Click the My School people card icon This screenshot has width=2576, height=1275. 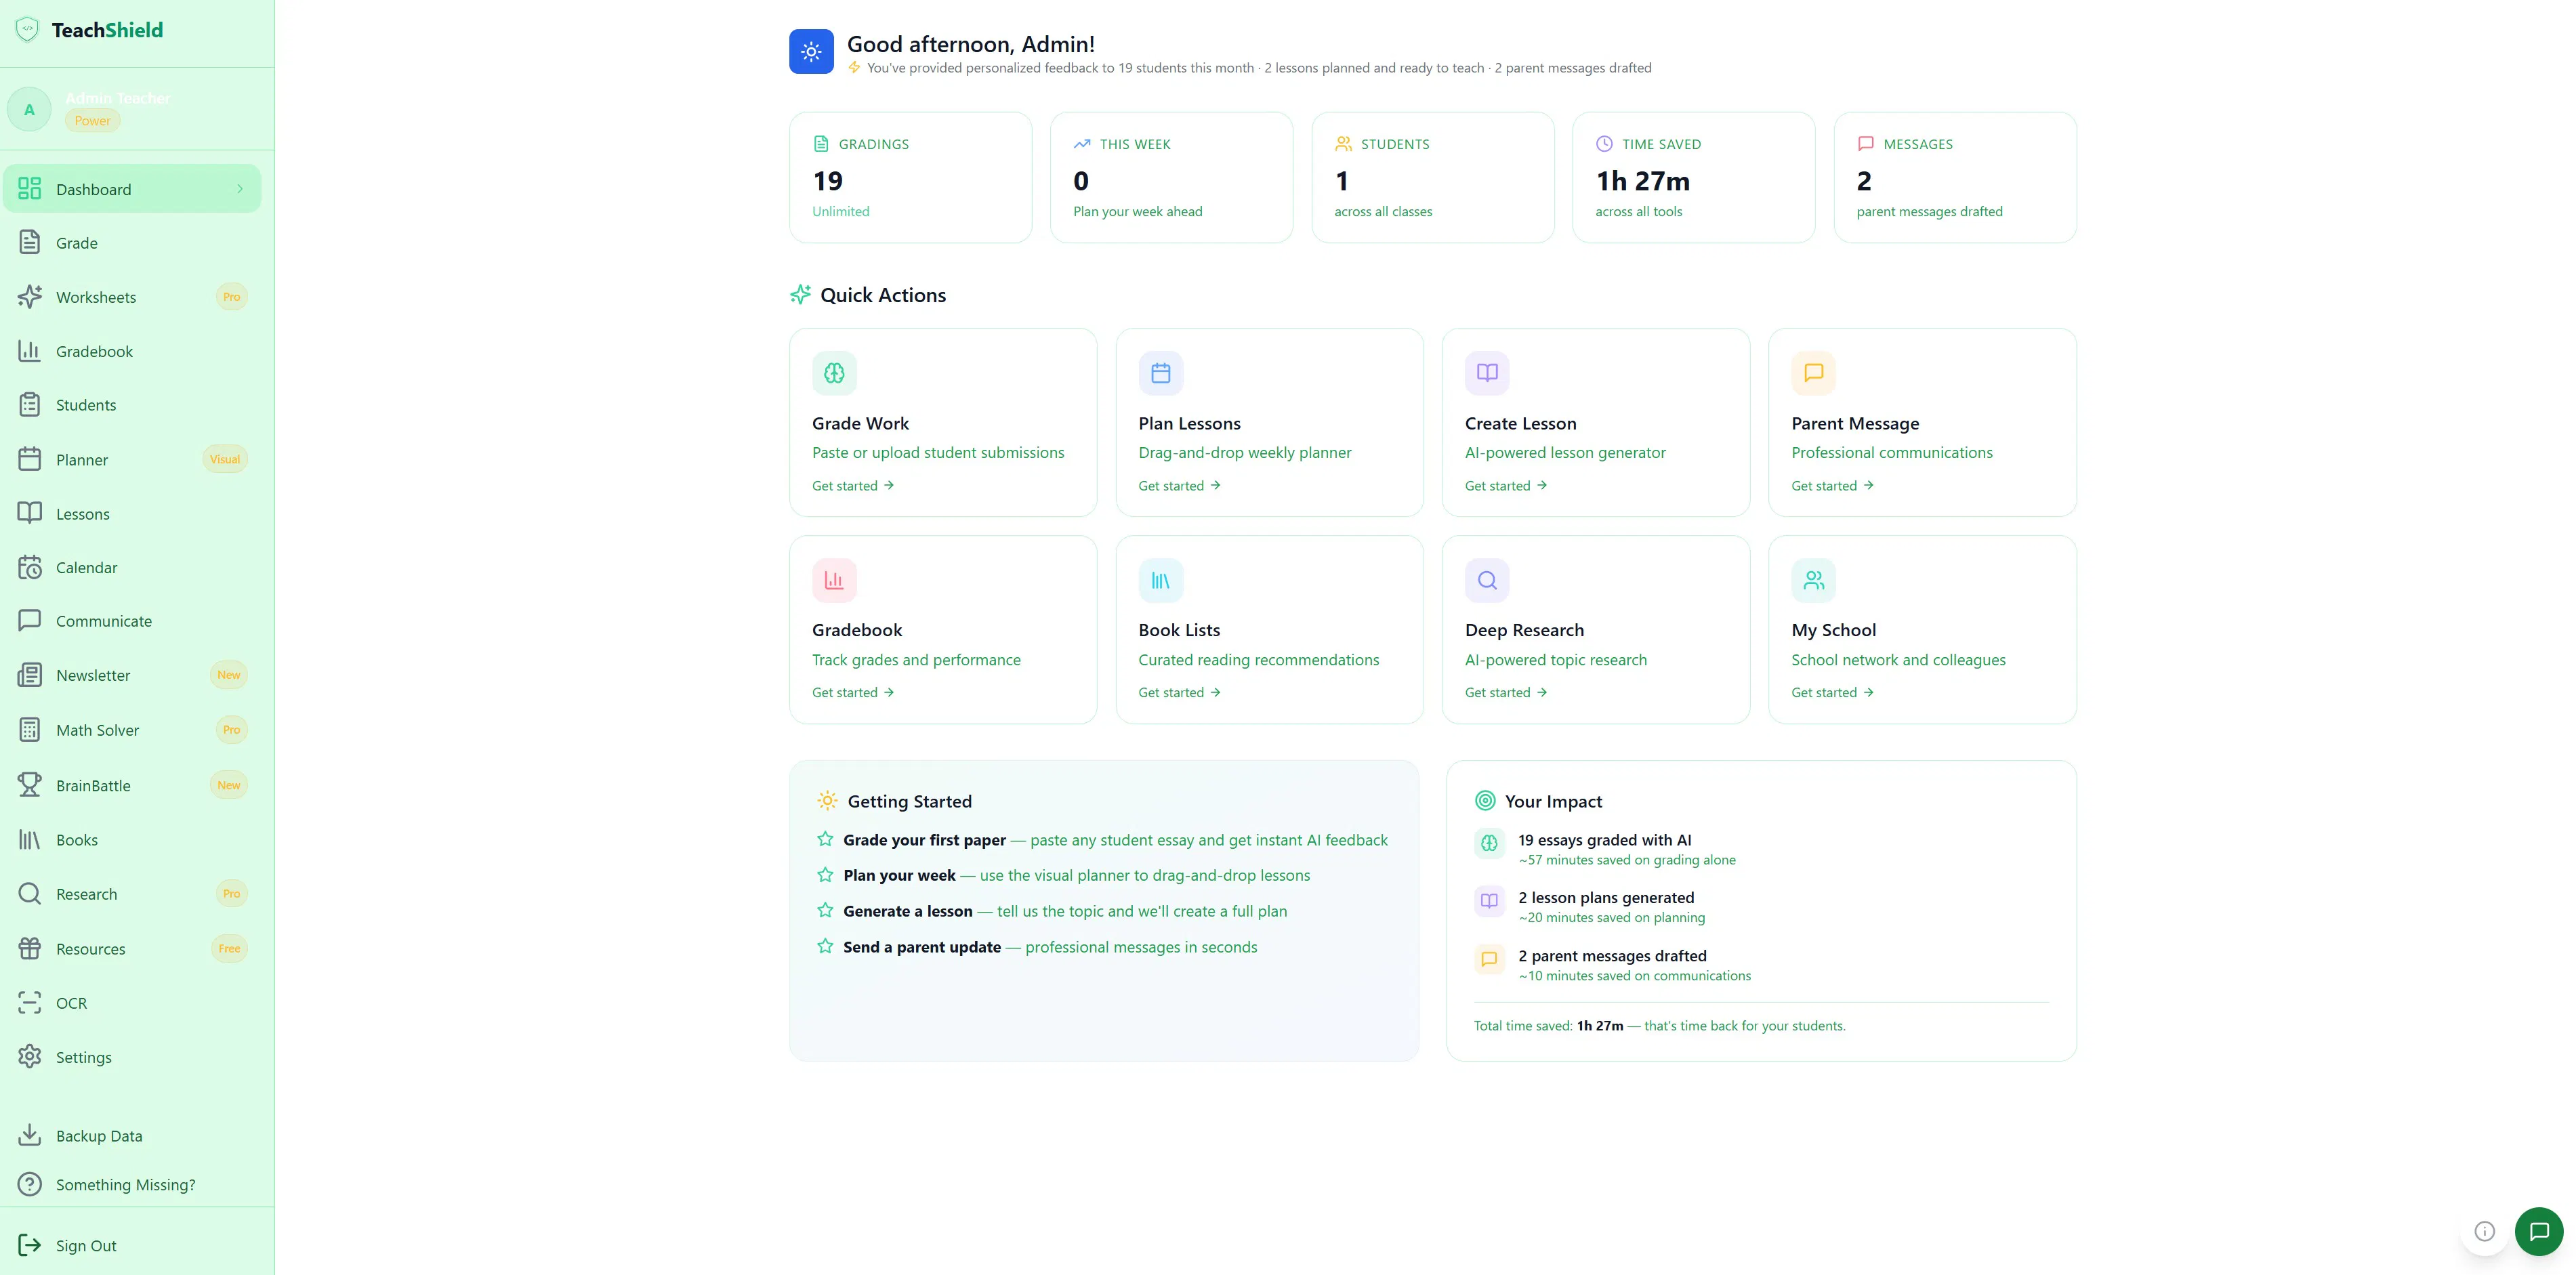pyautogui.click(x=1814, y=580)
